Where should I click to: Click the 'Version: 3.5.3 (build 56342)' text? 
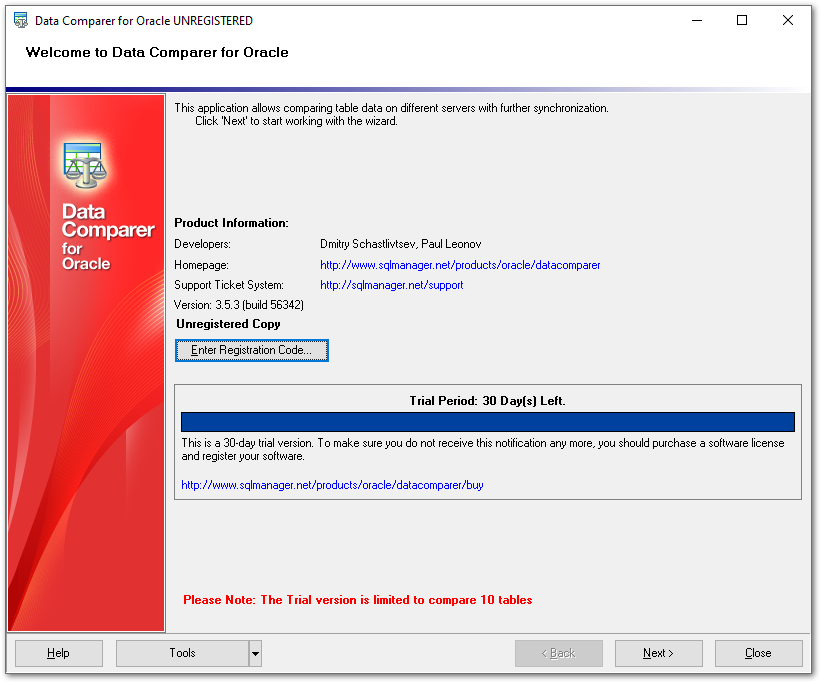click(239, 305)
